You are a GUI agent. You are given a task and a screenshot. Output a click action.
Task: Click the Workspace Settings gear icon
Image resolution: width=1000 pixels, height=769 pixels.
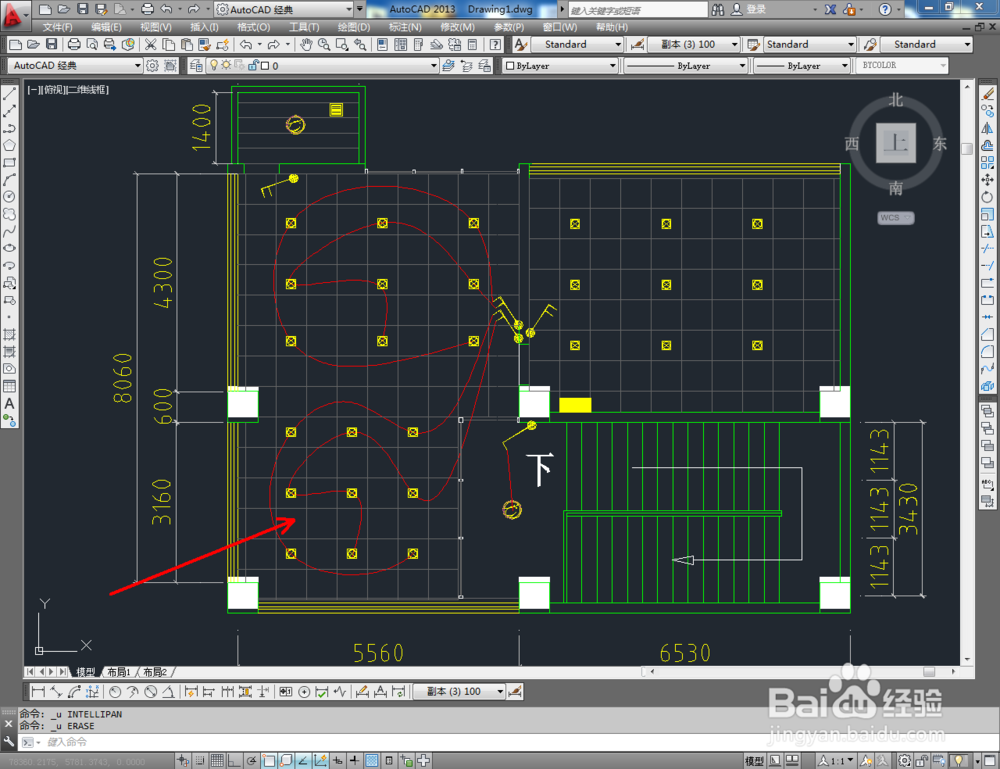point(152,65)
